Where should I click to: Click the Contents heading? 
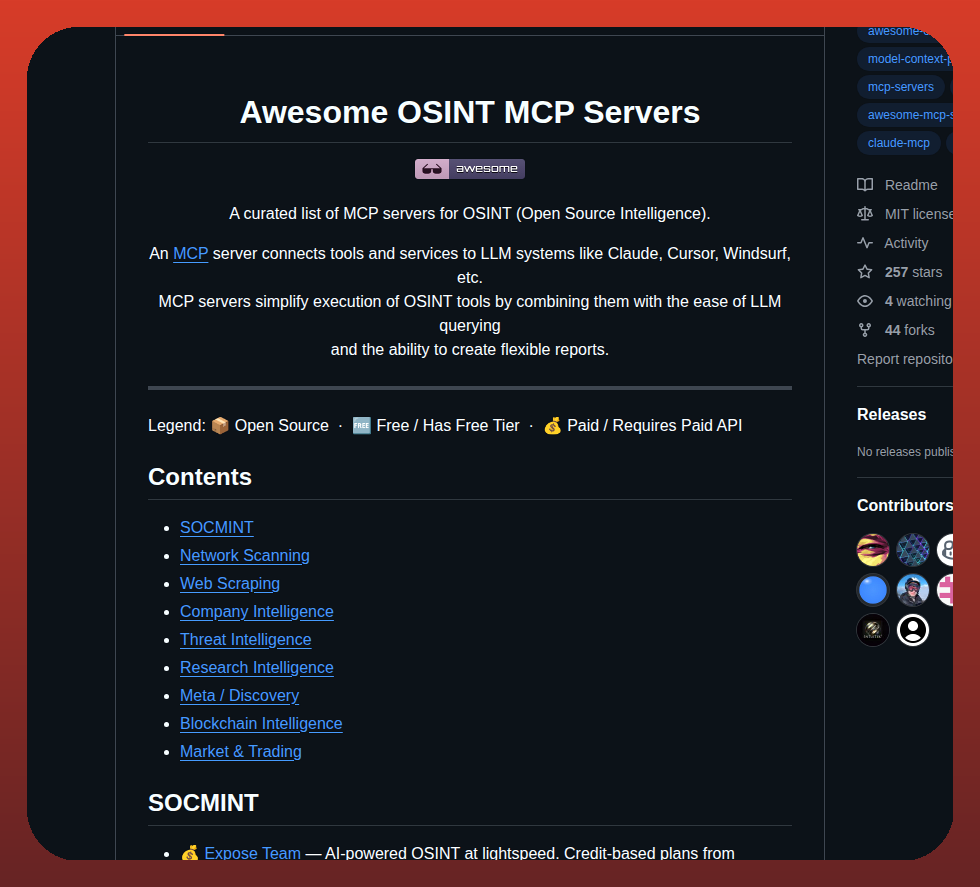pos(199,477)
